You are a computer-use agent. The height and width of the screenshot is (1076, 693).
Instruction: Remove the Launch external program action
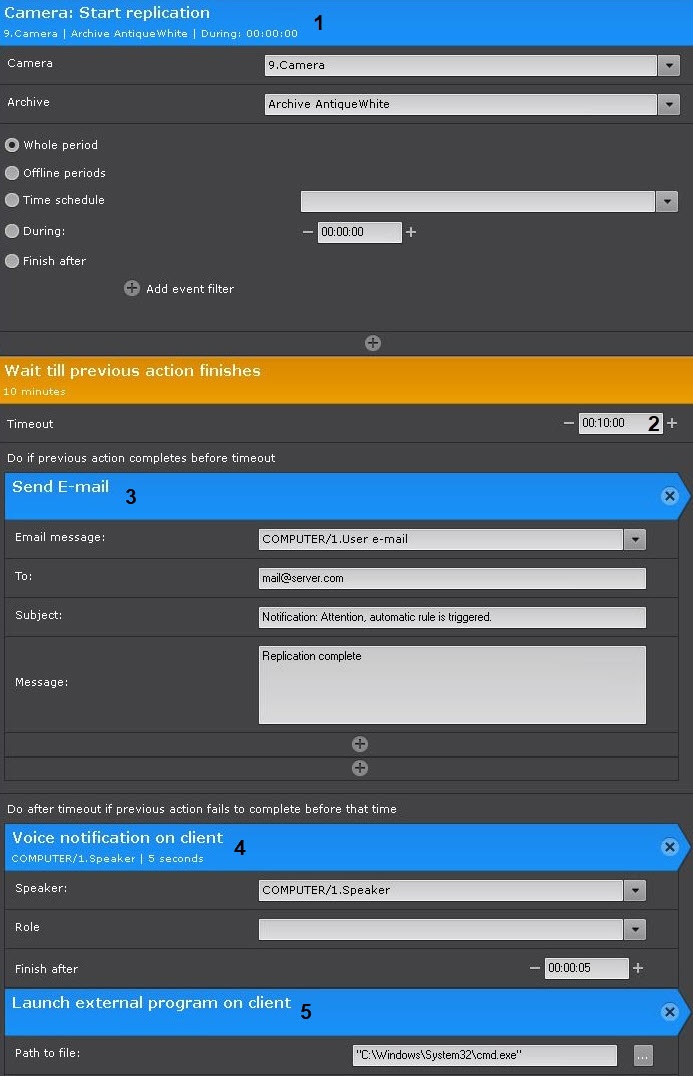point(669,1012)
